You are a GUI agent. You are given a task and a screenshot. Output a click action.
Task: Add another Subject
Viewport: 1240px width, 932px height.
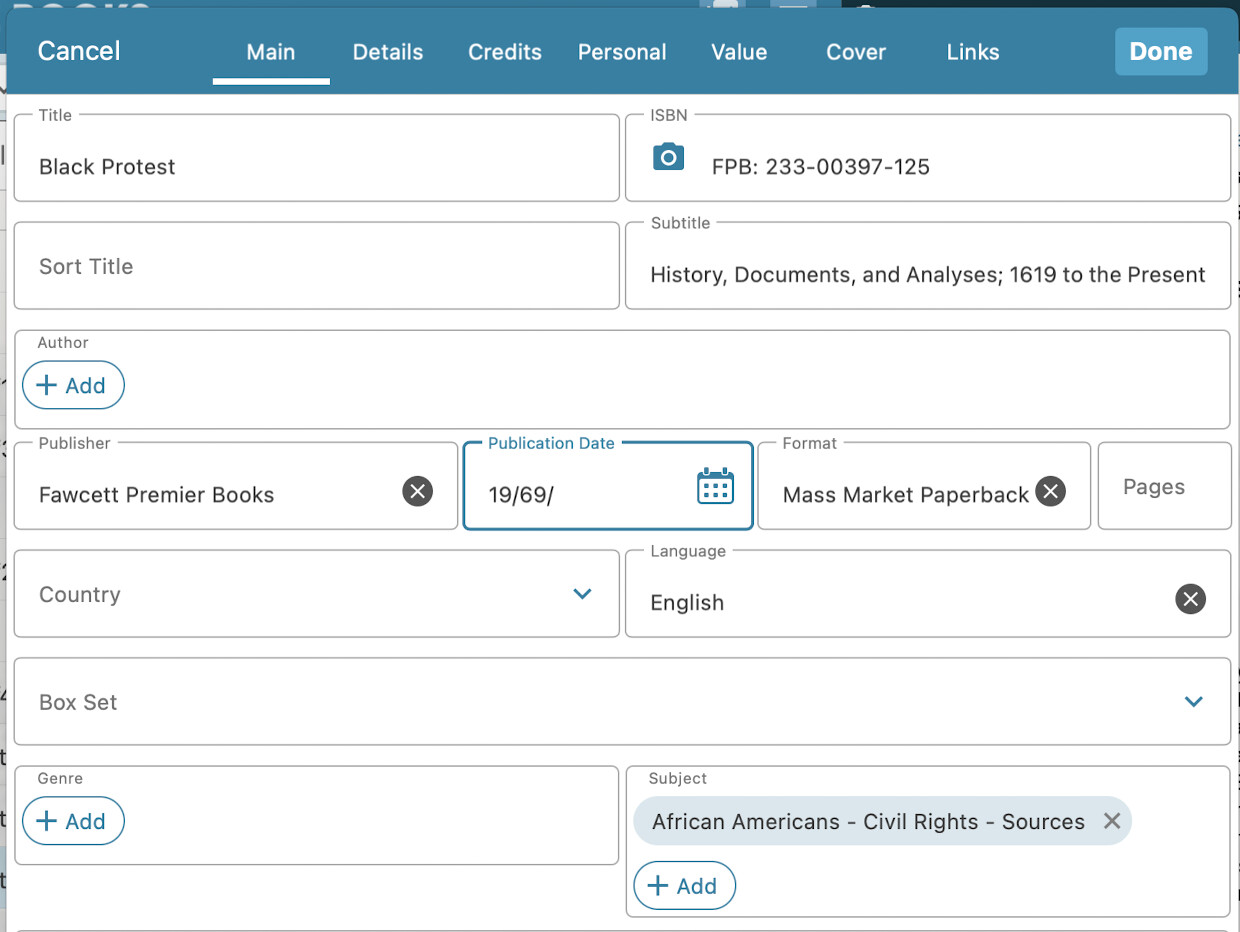point(685,886)
